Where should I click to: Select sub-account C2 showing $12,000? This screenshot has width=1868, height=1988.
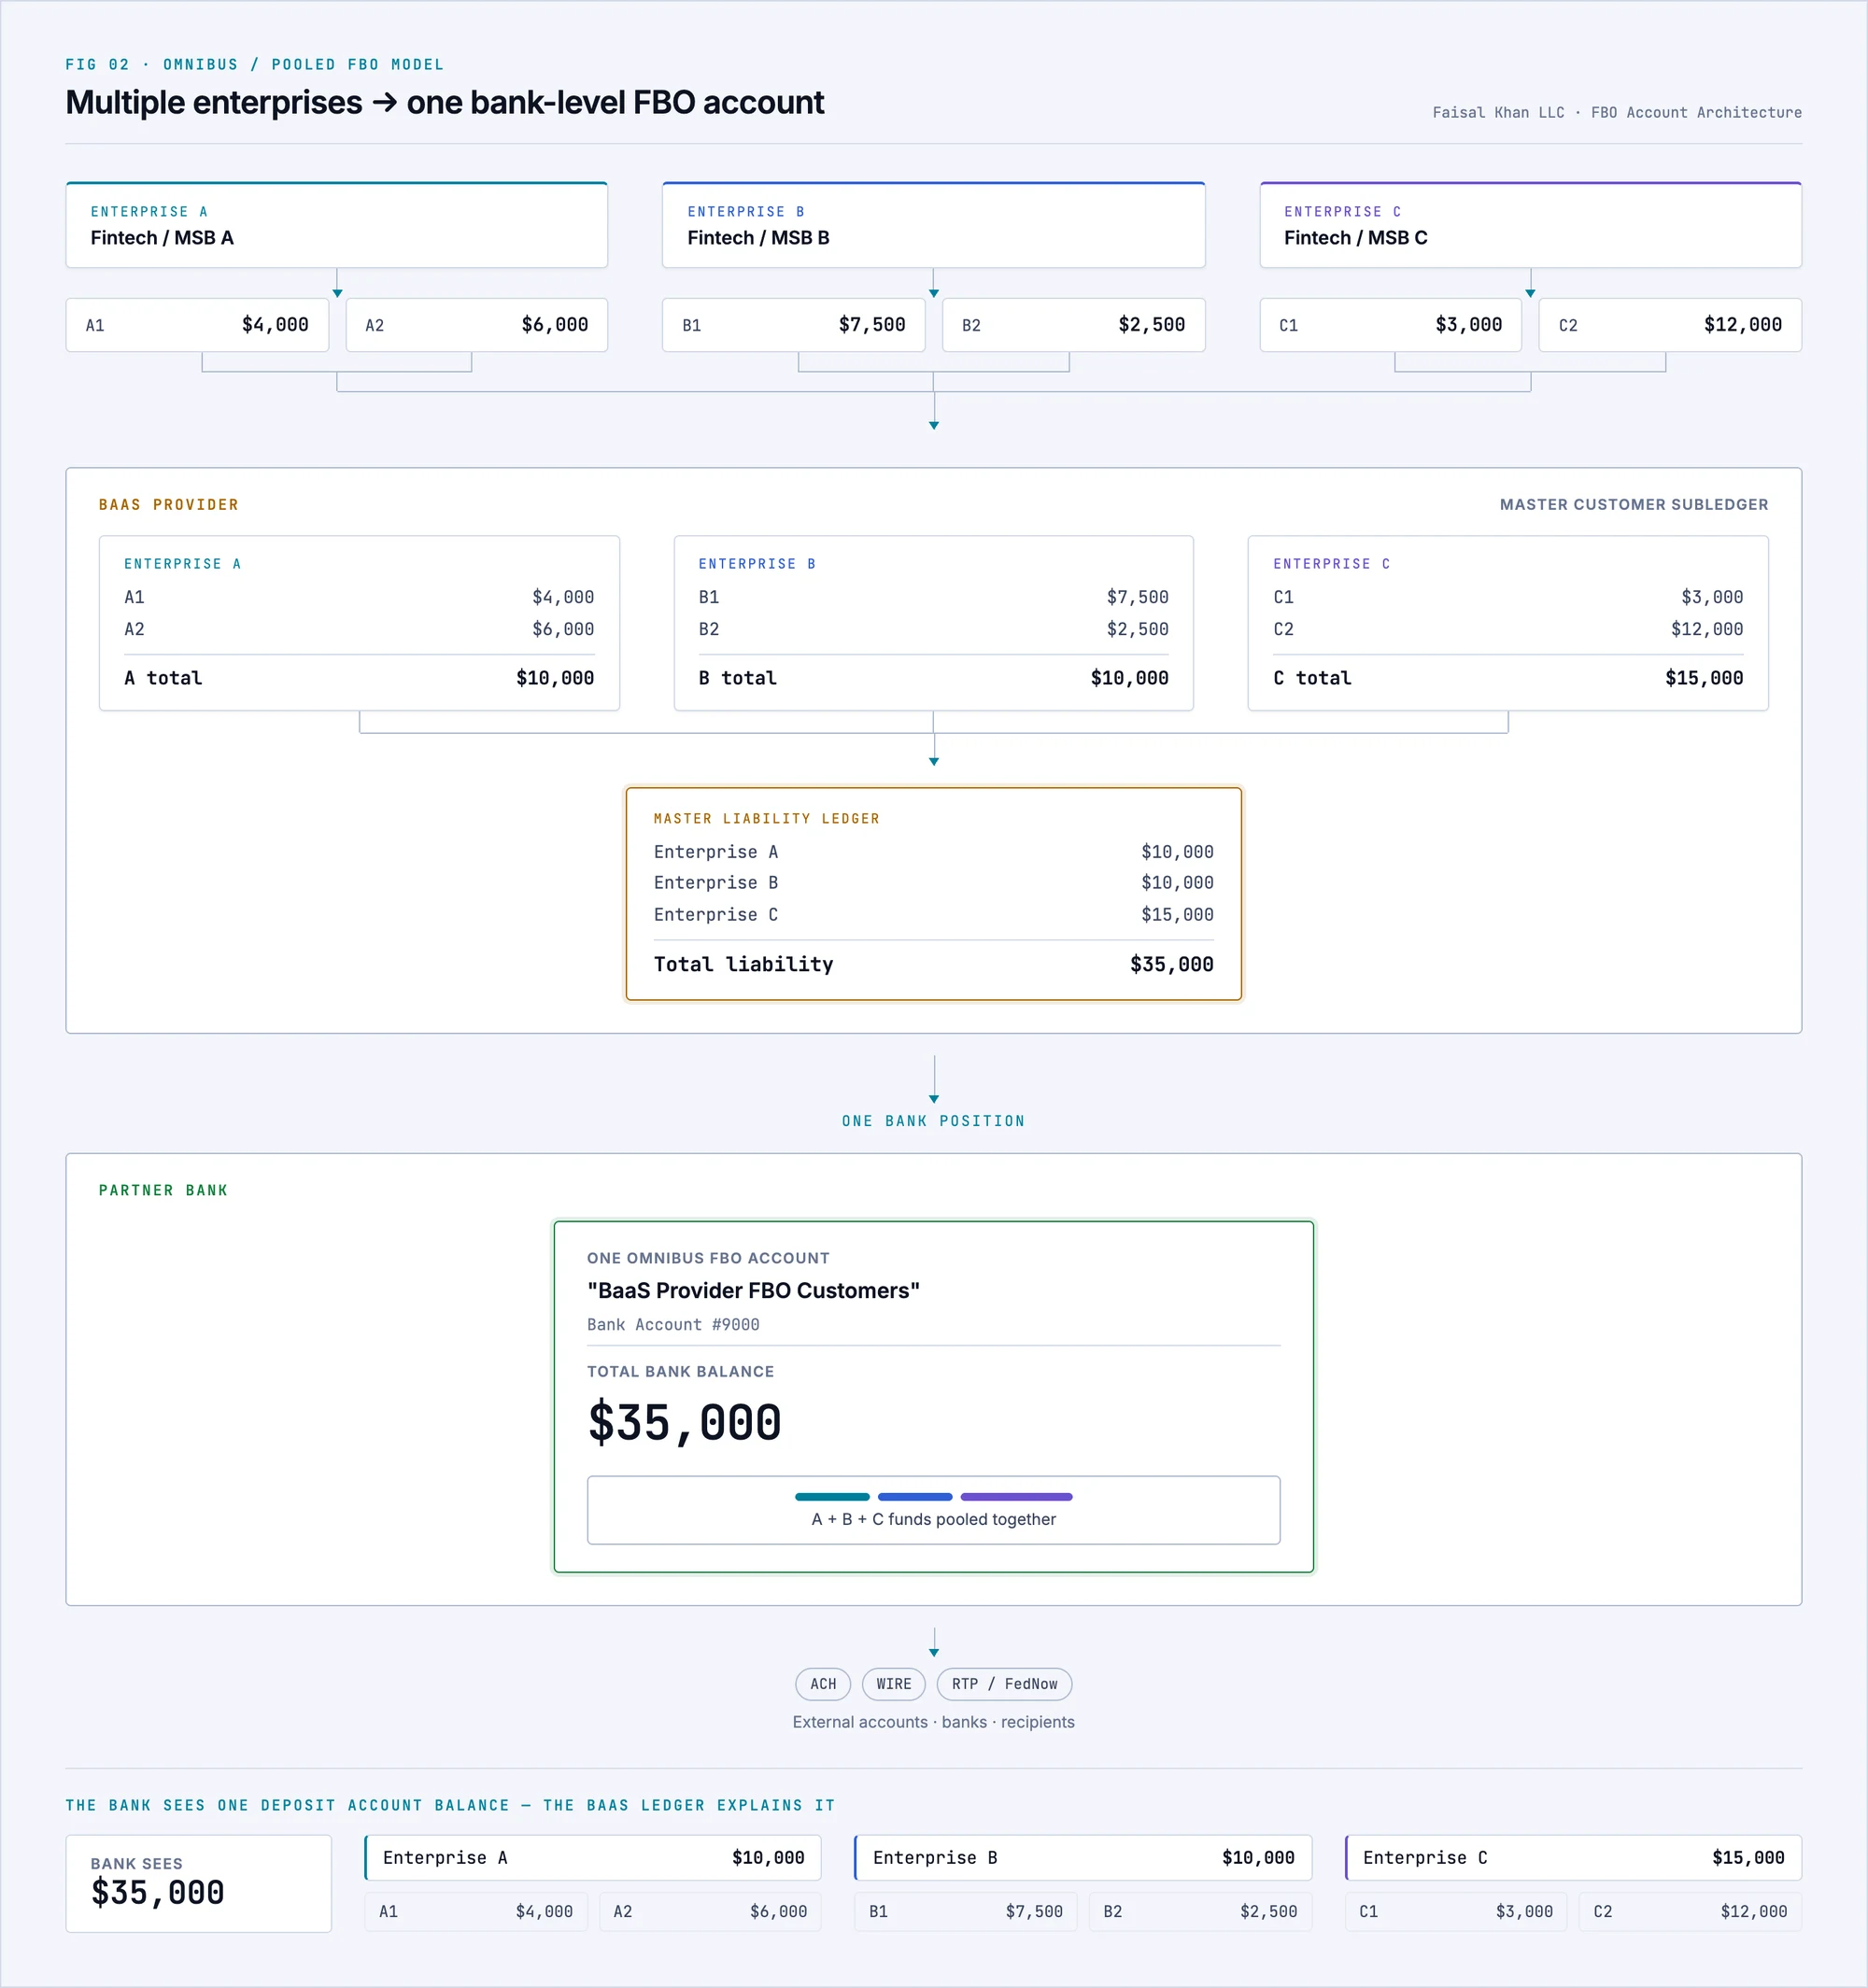pos(1670,325)
